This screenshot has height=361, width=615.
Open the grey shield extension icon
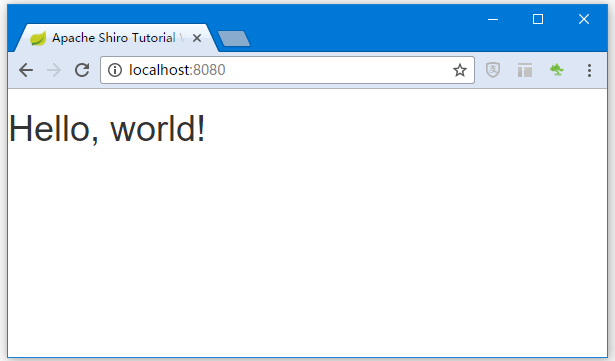point(493,70)
